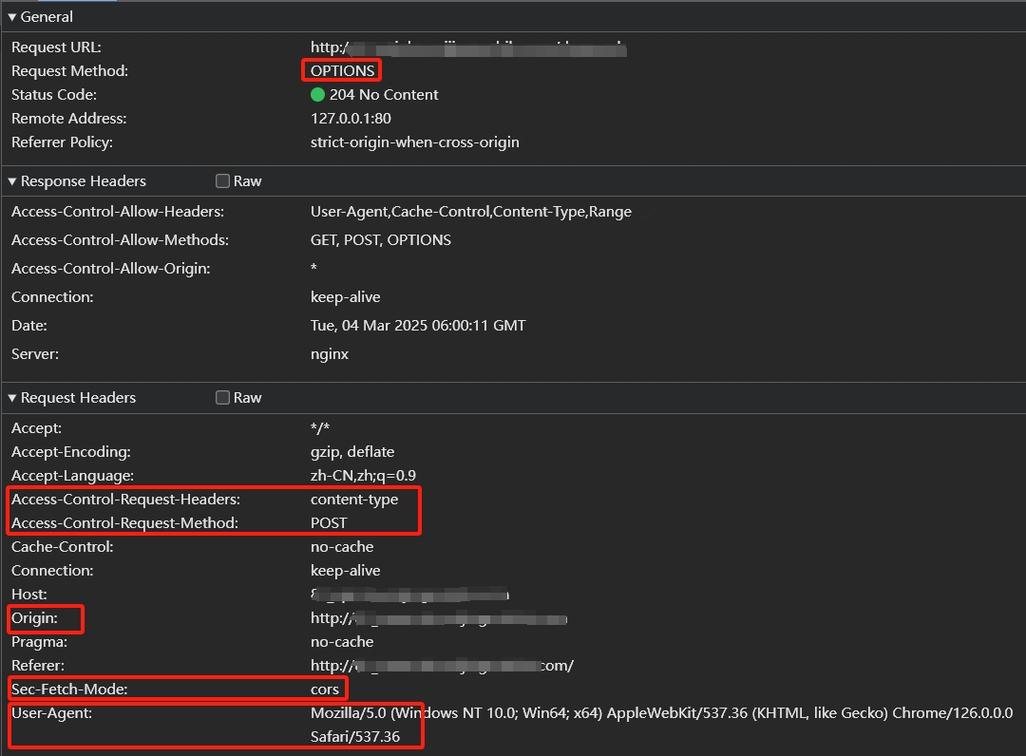The width and height of the screenshot is (1026, 756).
Task: Collapse the Response Headers section
Action: (12, 181)
